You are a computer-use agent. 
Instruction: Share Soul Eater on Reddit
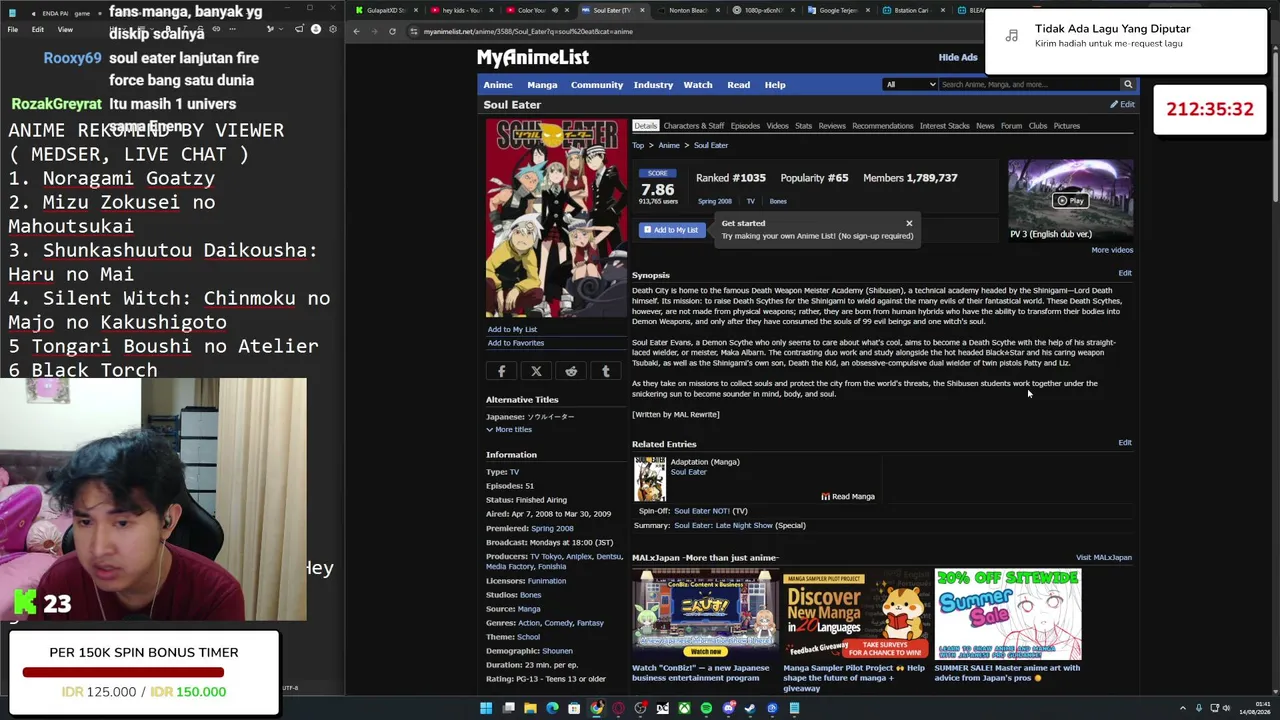(571, 371)
